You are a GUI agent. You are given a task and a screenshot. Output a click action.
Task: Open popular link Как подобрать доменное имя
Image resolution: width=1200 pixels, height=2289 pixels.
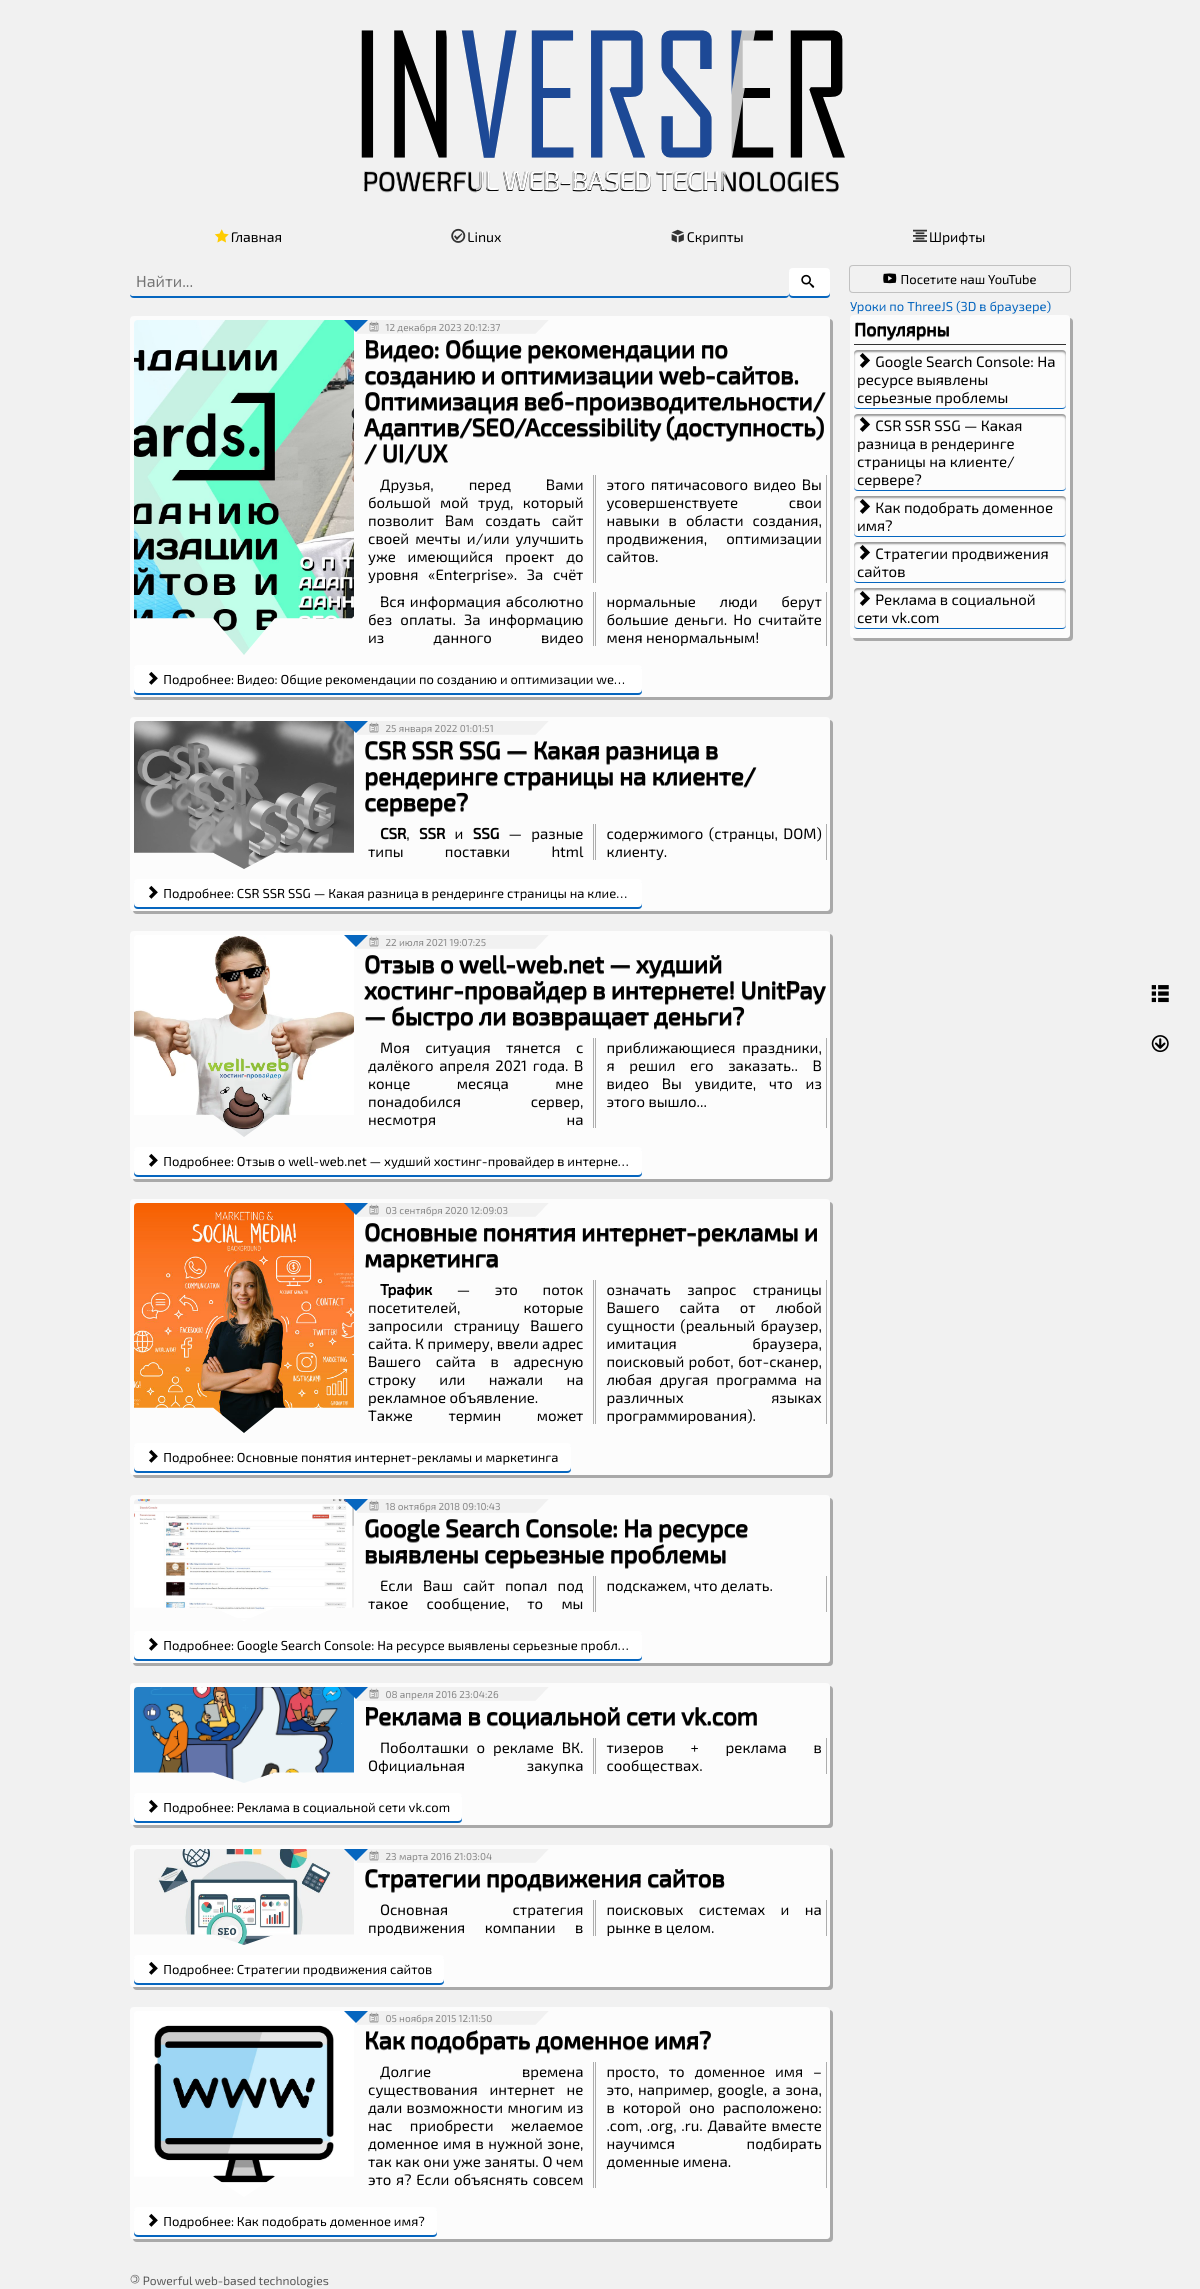(960, 517)
